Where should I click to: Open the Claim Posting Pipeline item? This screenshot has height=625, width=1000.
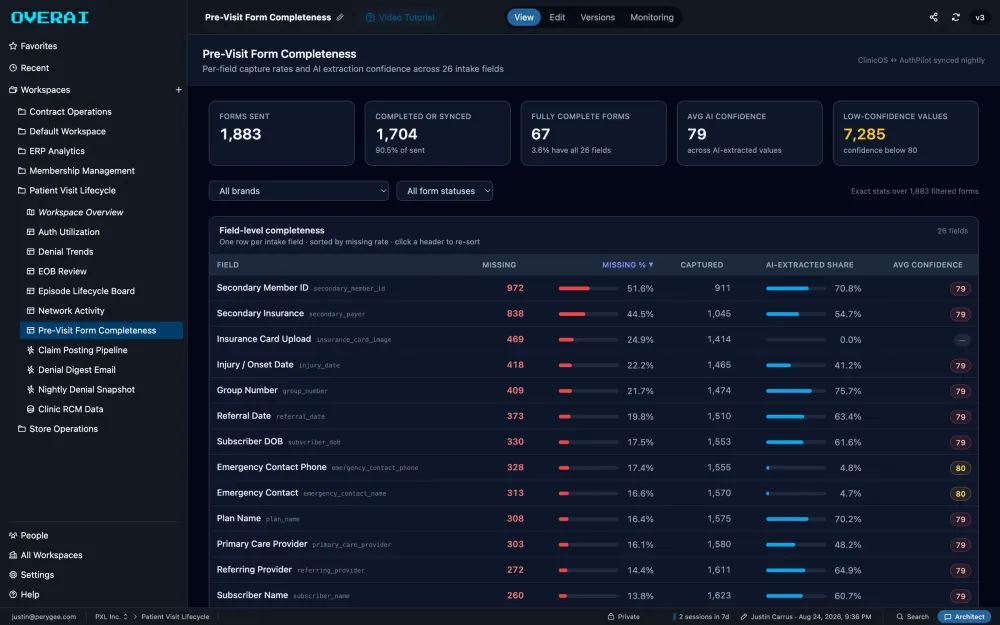77,349
